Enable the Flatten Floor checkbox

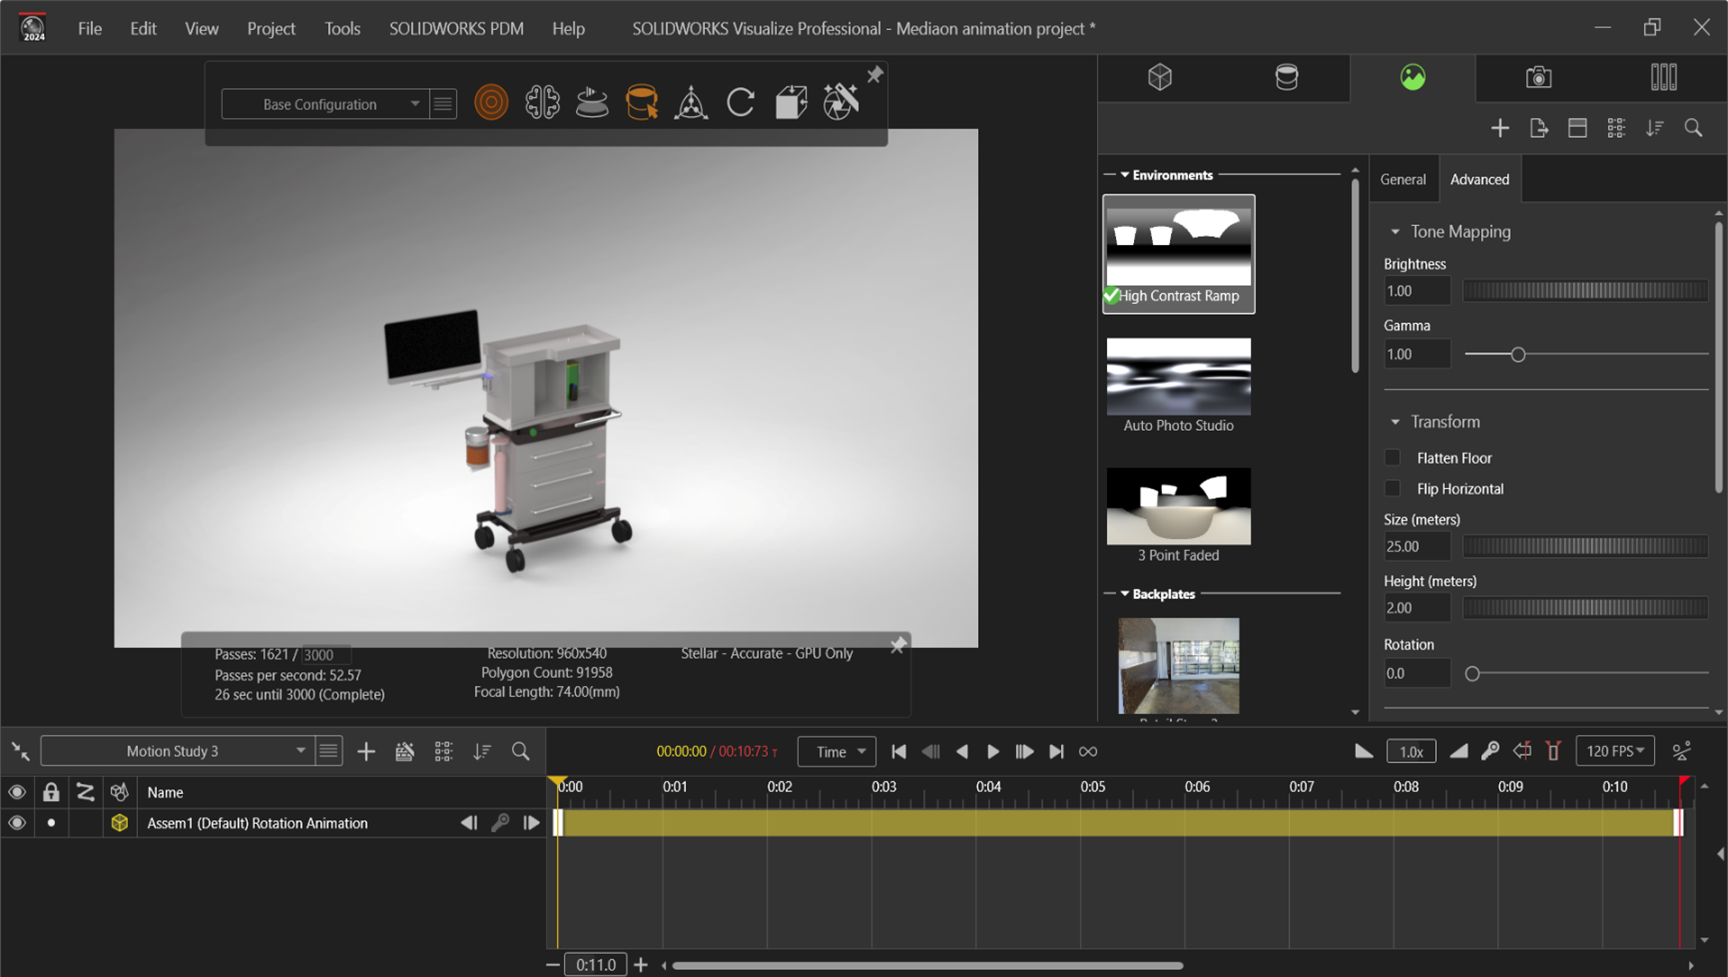pos(1392,458)
